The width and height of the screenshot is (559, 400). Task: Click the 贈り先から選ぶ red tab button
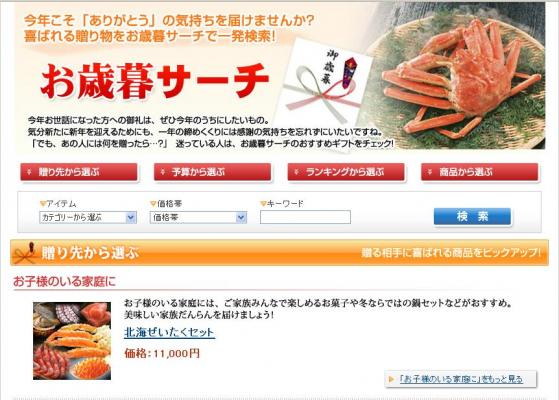pyautogui.click(x=79, y=172)
